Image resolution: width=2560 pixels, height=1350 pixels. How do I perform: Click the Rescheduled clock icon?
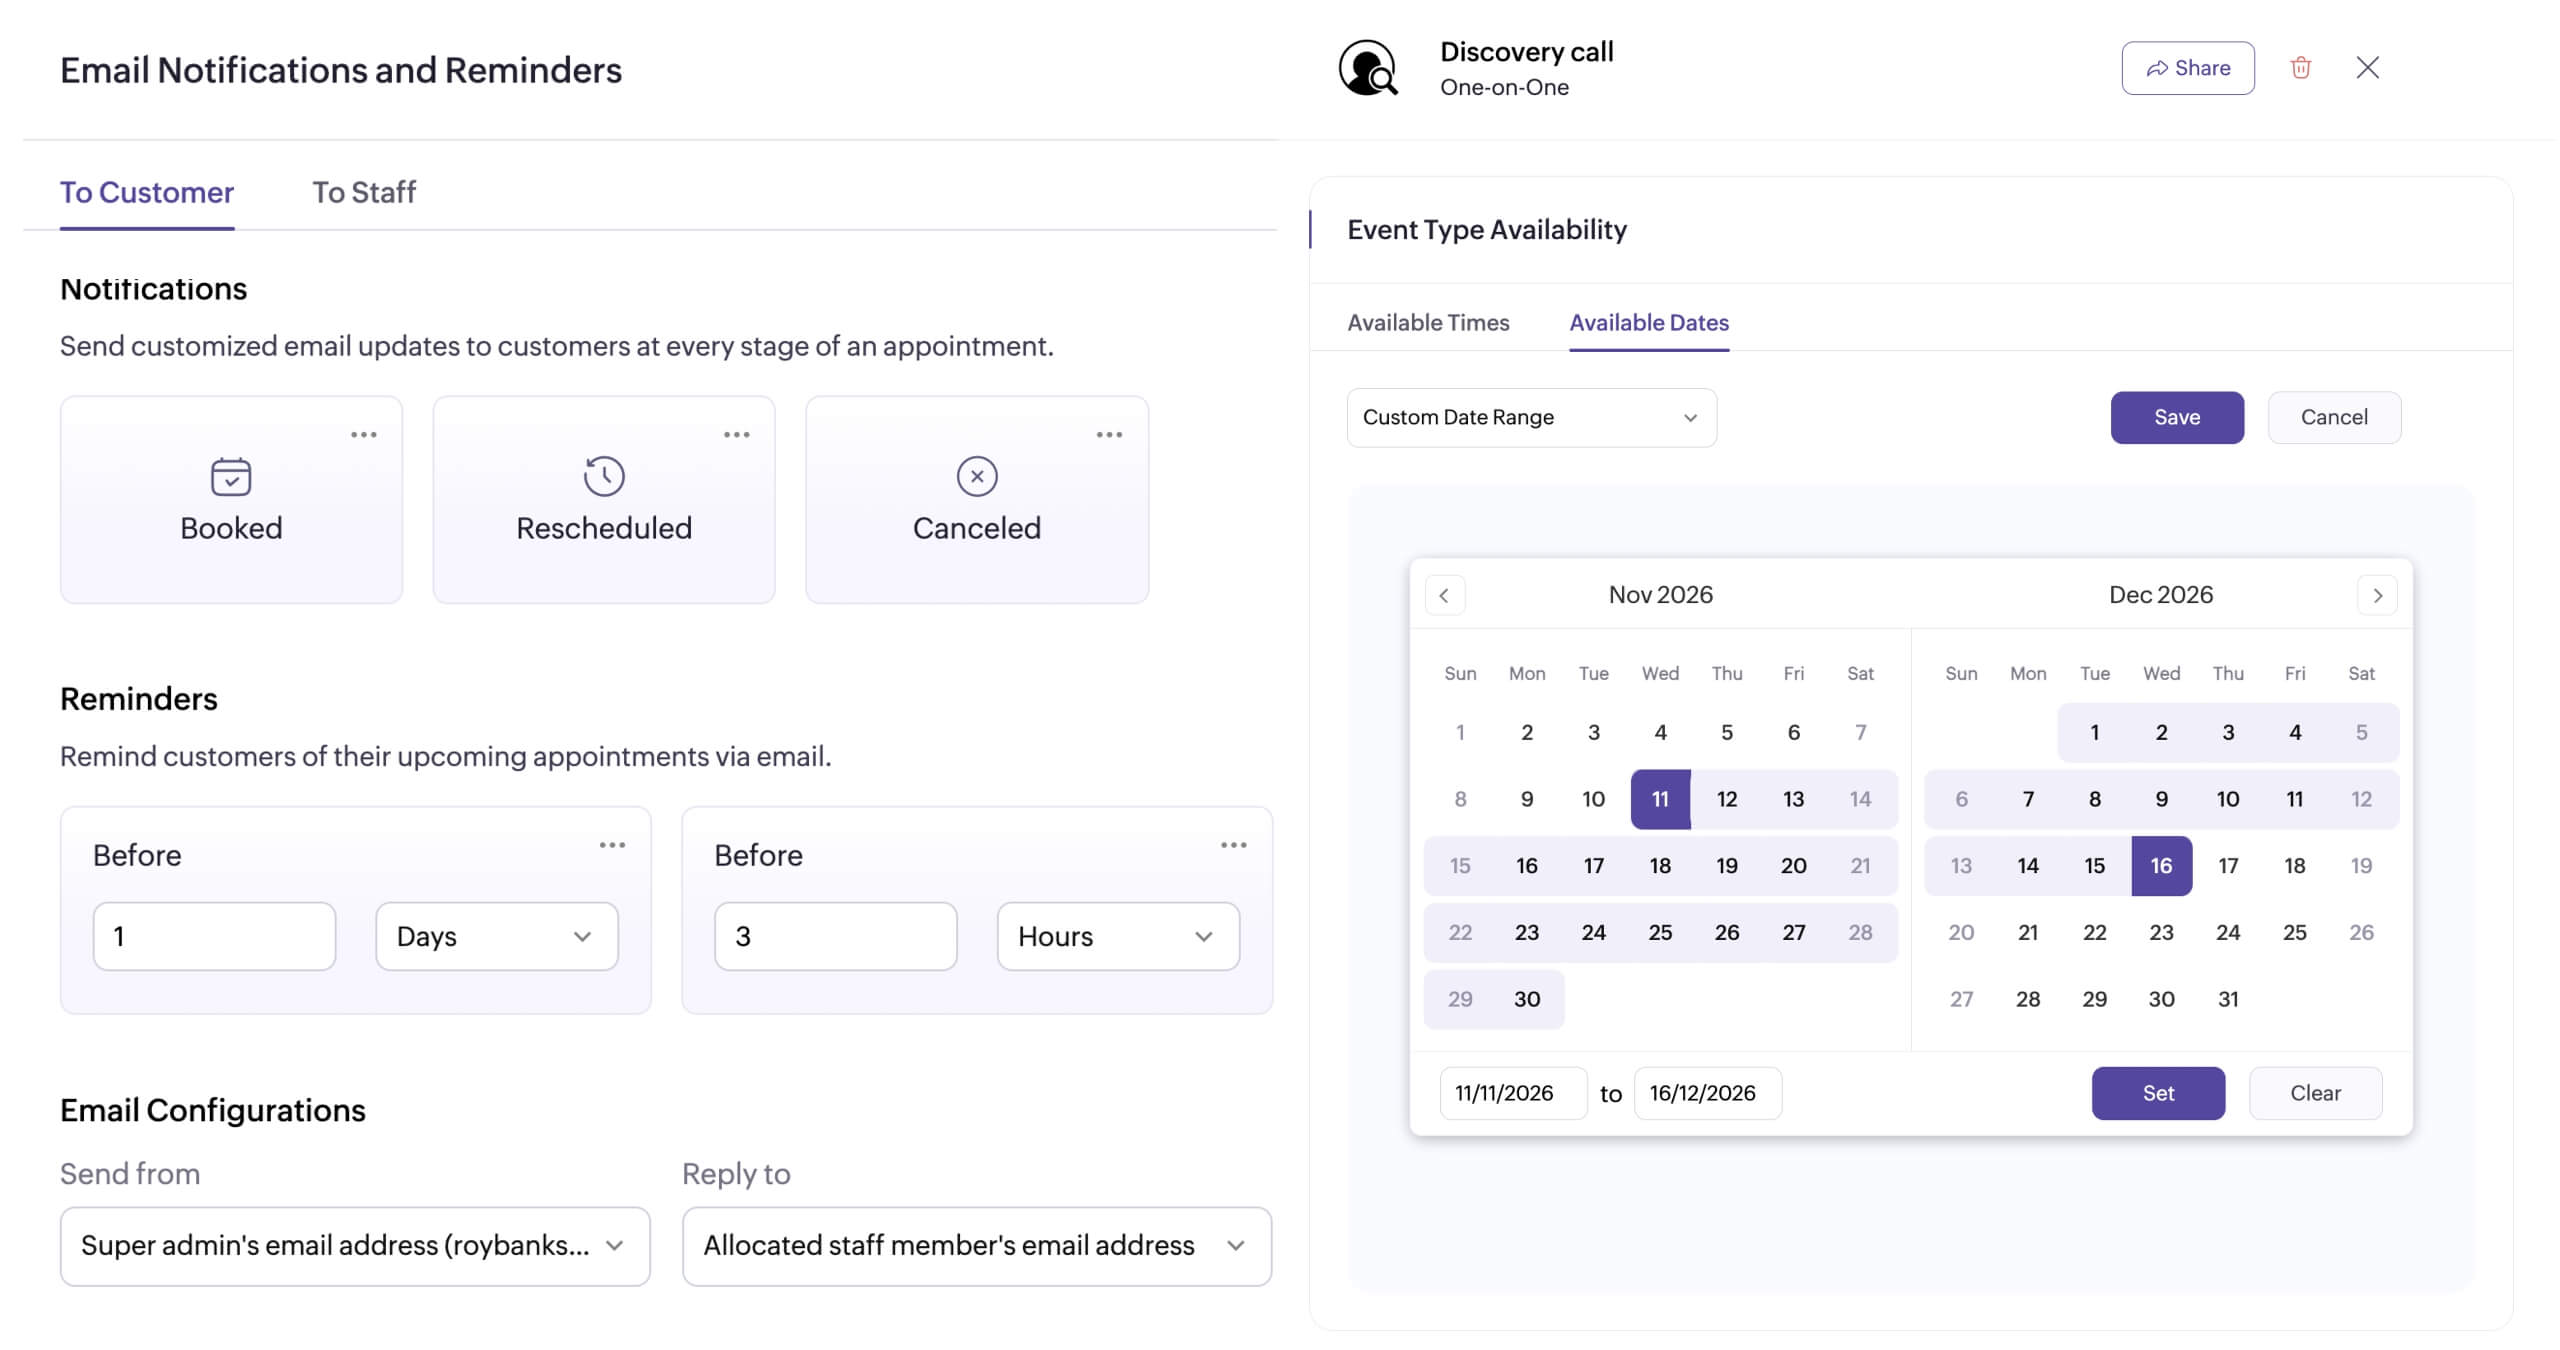pyautogui.click(x=604, y=476)
